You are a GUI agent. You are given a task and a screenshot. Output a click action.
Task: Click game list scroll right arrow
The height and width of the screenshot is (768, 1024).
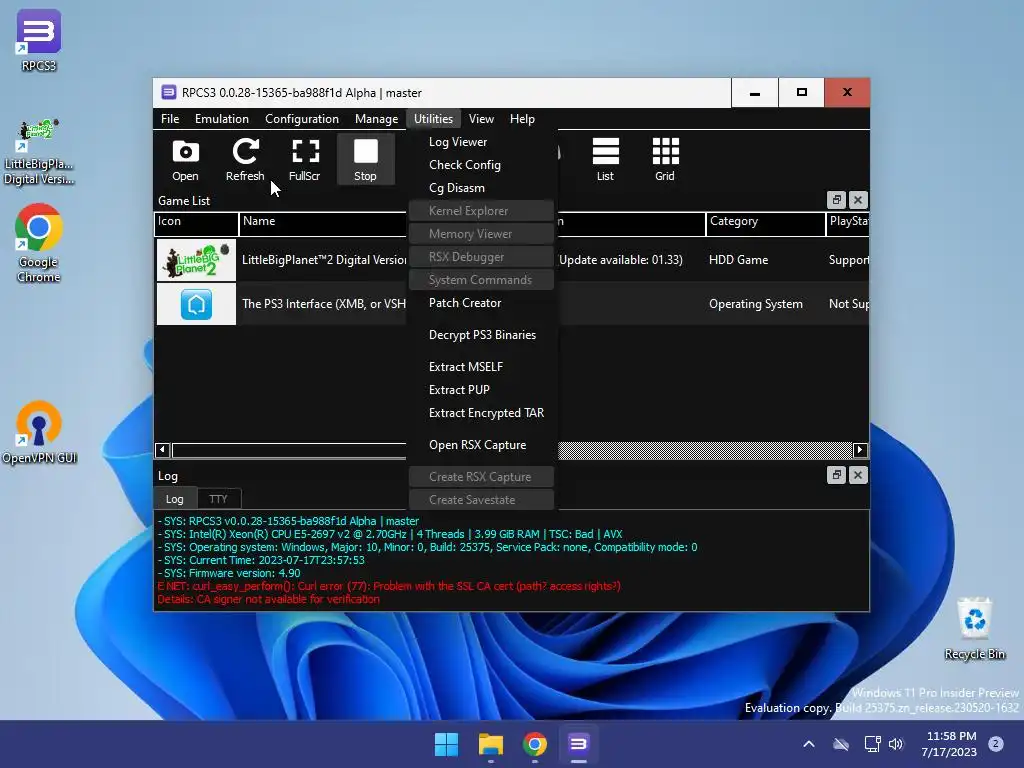pyautogui.click(x=860, y=450)
